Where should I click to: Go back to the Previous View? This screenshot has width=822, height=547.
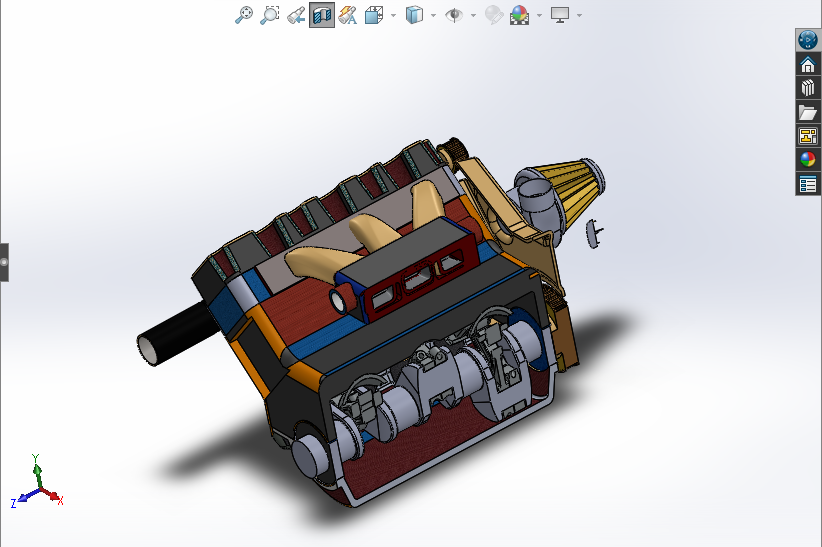[x=296, y=15]
